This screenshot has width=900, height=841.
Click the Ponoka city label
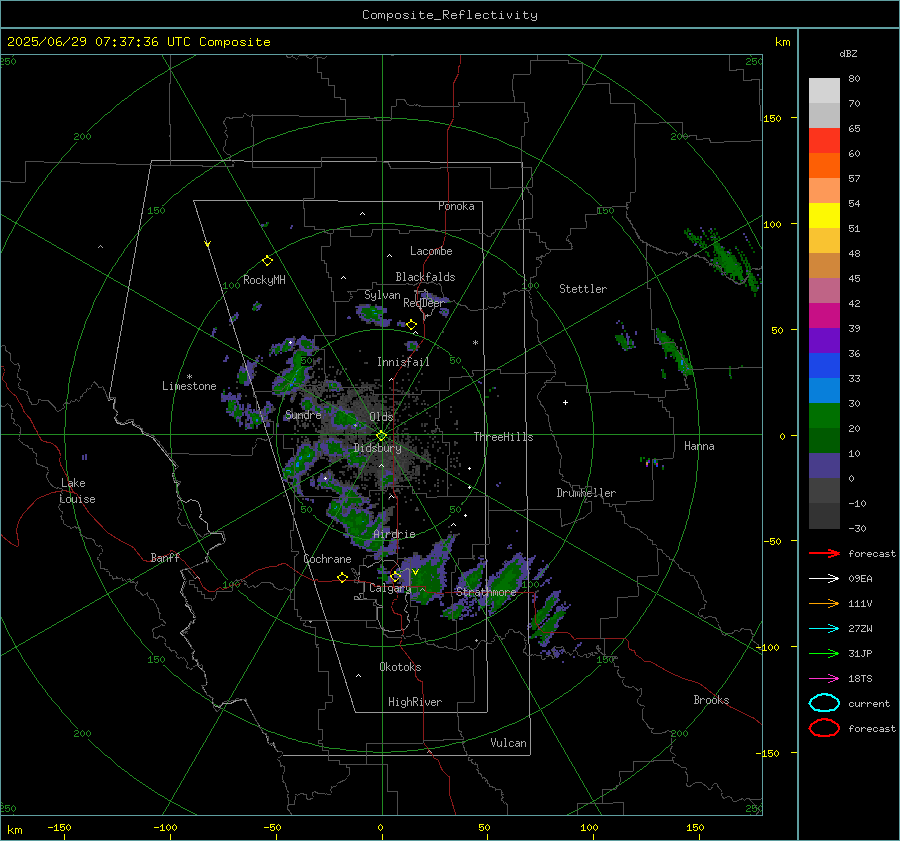pyautogui.click(x=456, y=206)
